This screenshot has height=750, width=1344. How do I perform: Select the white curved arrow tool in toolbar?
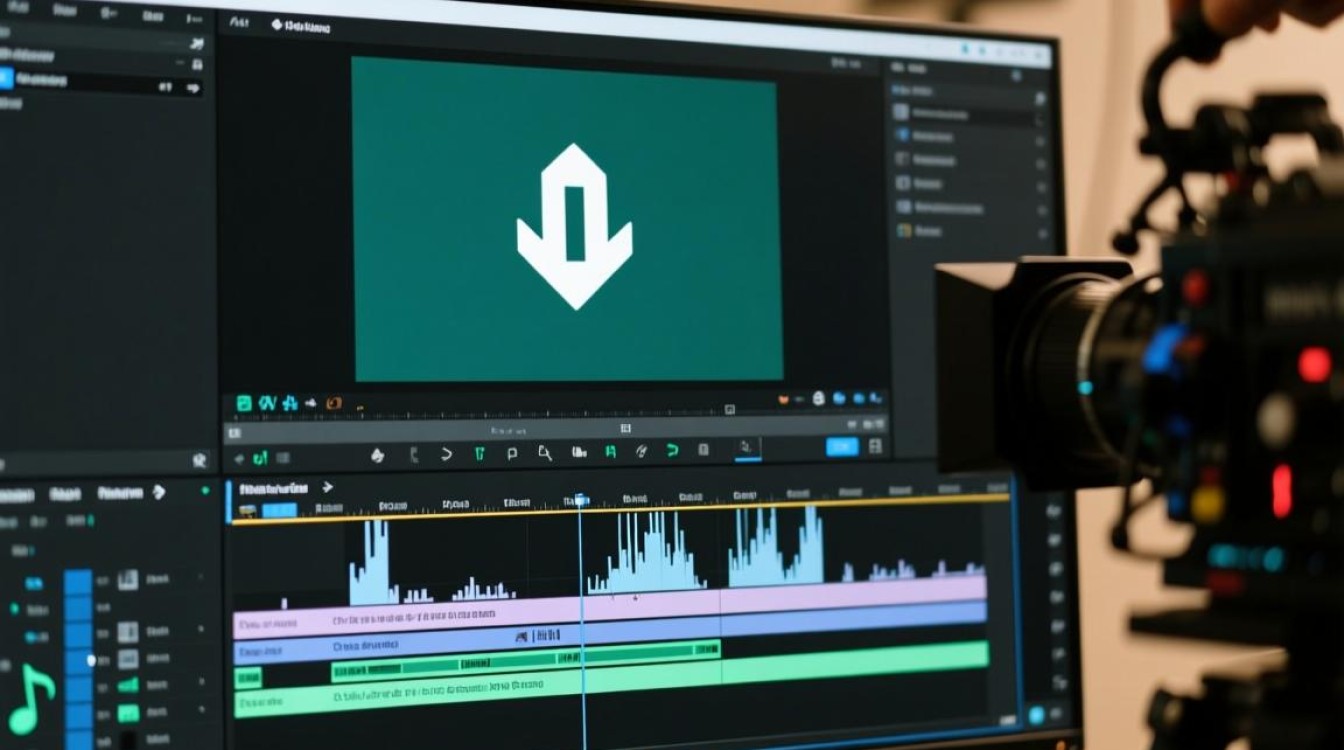[446, 454]
